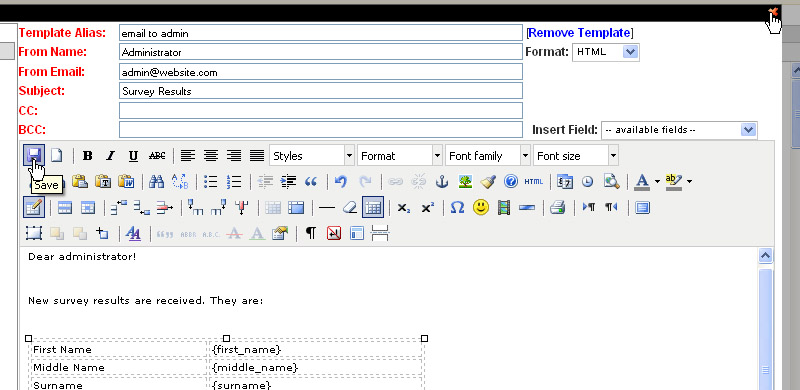The height and width of the screenshot is (390, 800).
Task: Insert a bulleted list
Action: (x=210, y=181)
